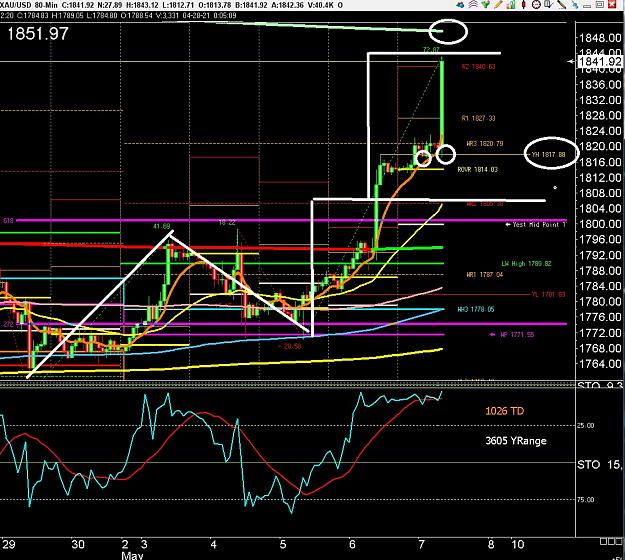The height and width of the screenshot is (560, 625).
Task: Click the orange 1026 TD text
Action: (504, 411)
